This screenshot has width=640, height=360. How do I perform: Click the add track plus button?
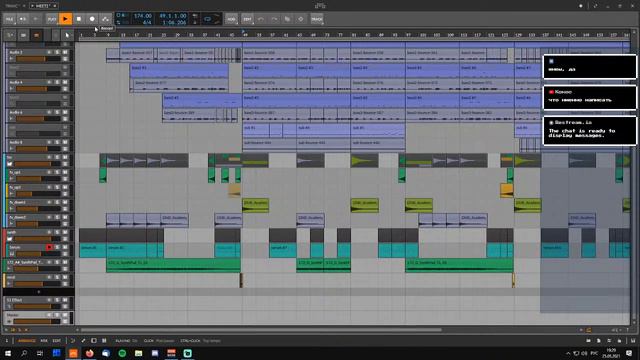pos(39,292)
